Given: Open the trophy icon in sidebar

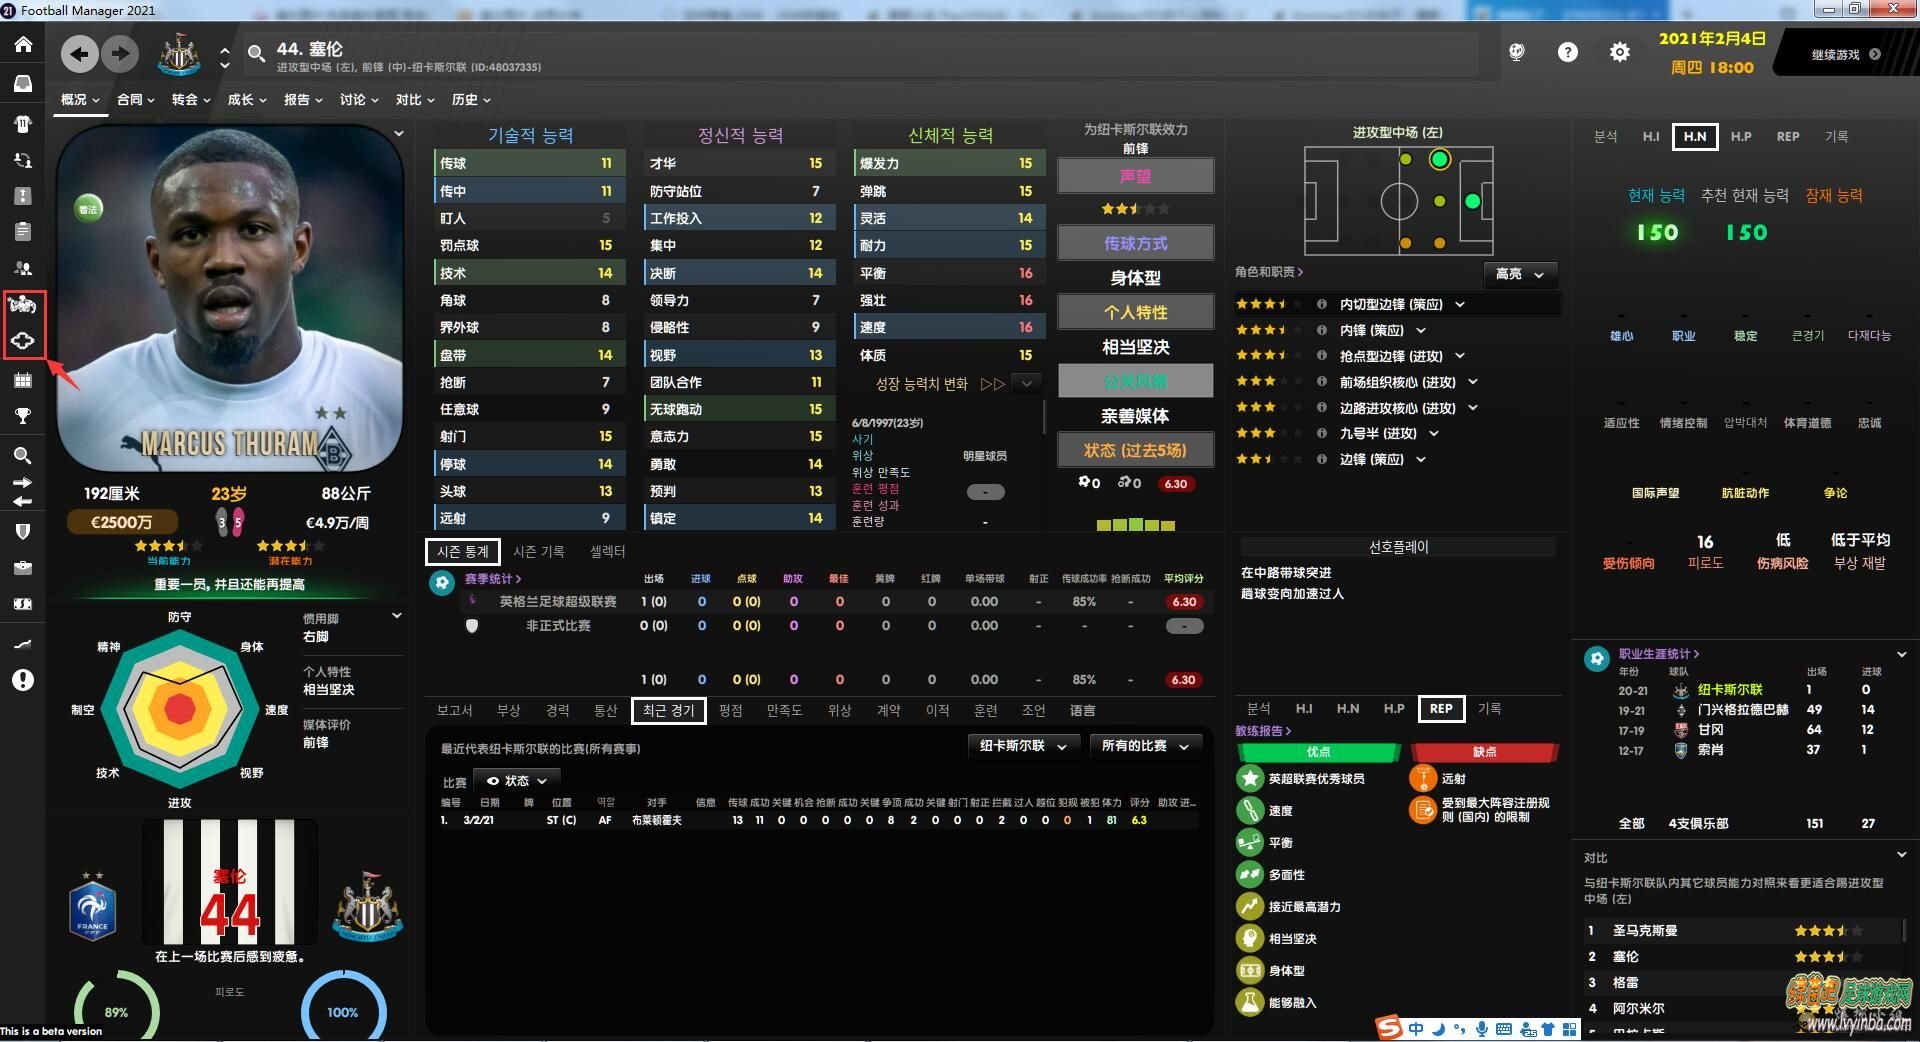Looking at the screenshot, I should pyautogui.click(x=22, y=416).
